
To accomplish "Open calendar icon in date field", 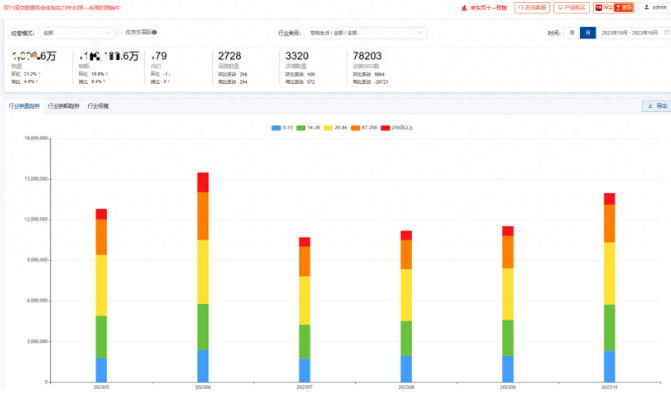I will 666,33.
